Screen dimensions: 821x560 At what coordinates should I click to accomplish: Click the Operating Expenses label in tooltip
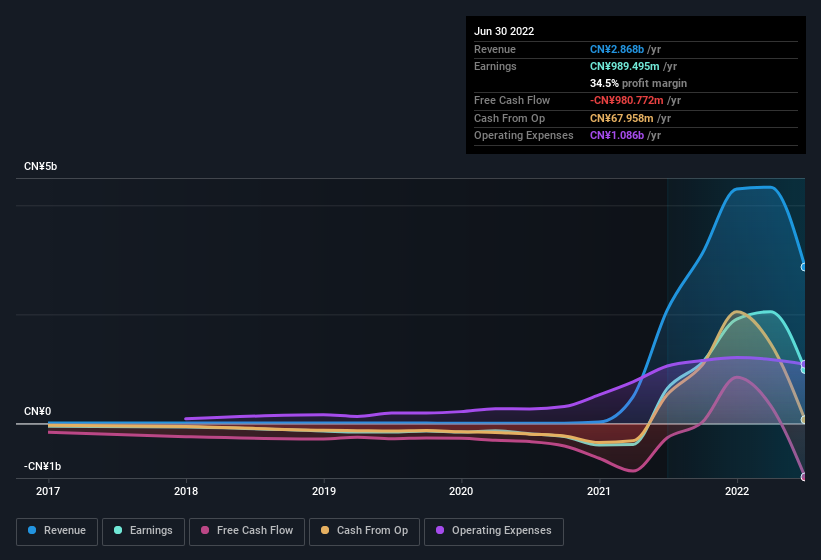point(524,135)
